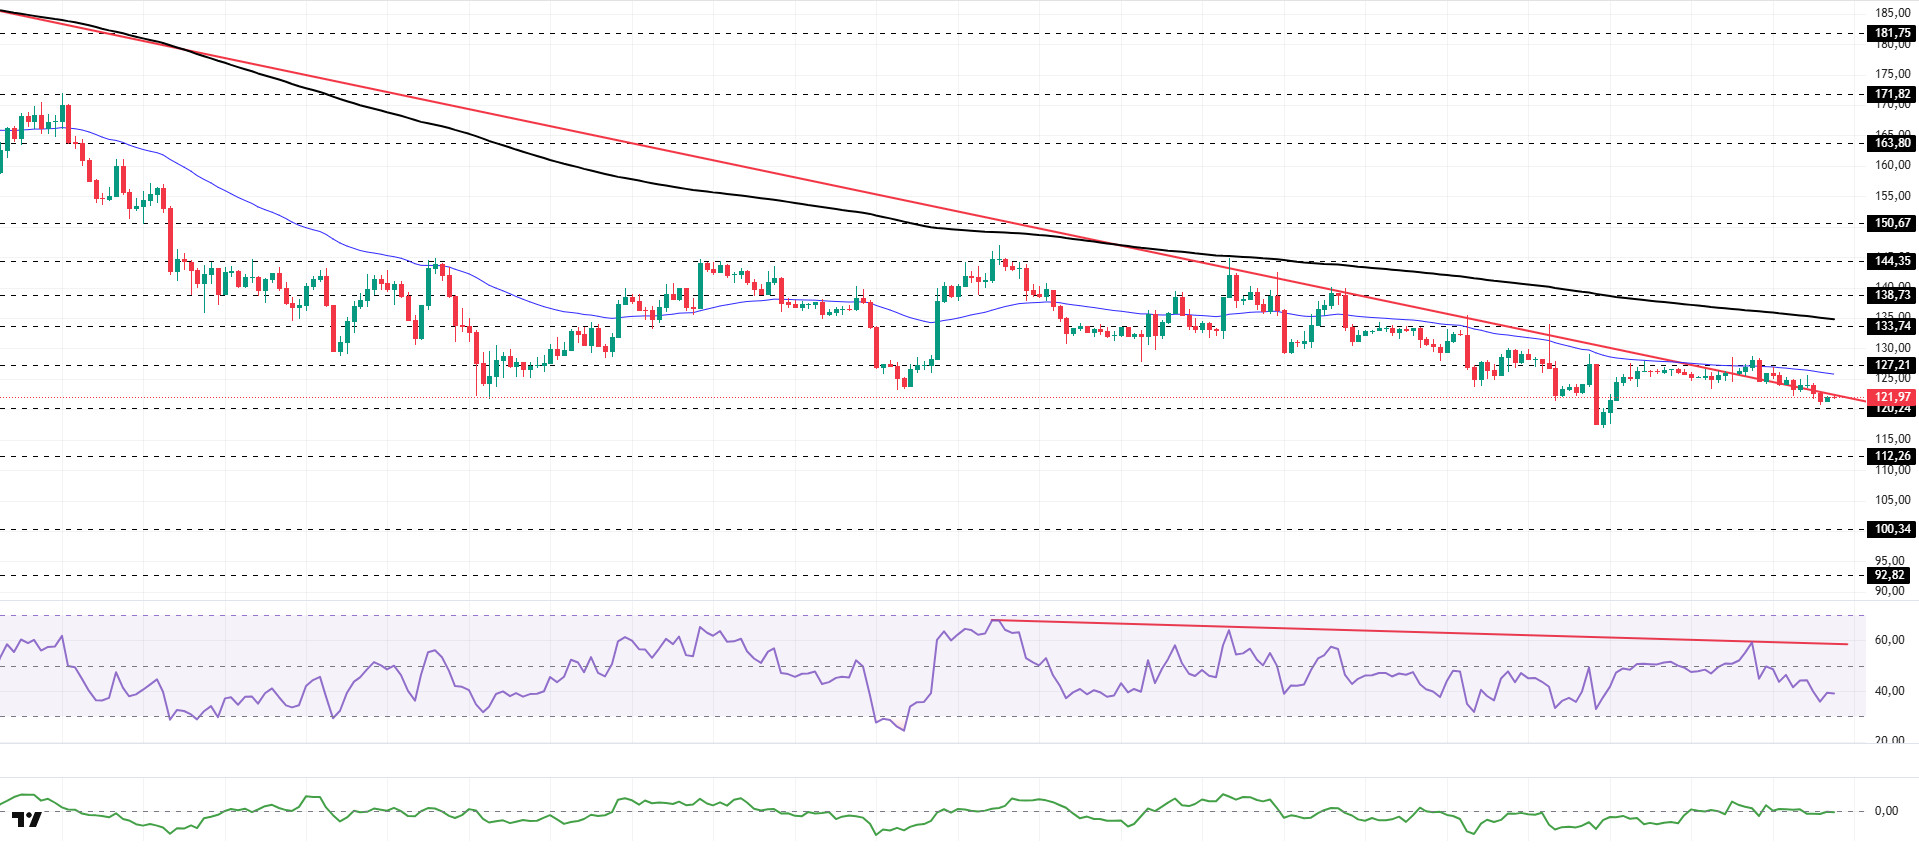This screenshot has height=848, width=1919.
Task: Select the 112,26 support level label
Action: [x=1891, y=456]
